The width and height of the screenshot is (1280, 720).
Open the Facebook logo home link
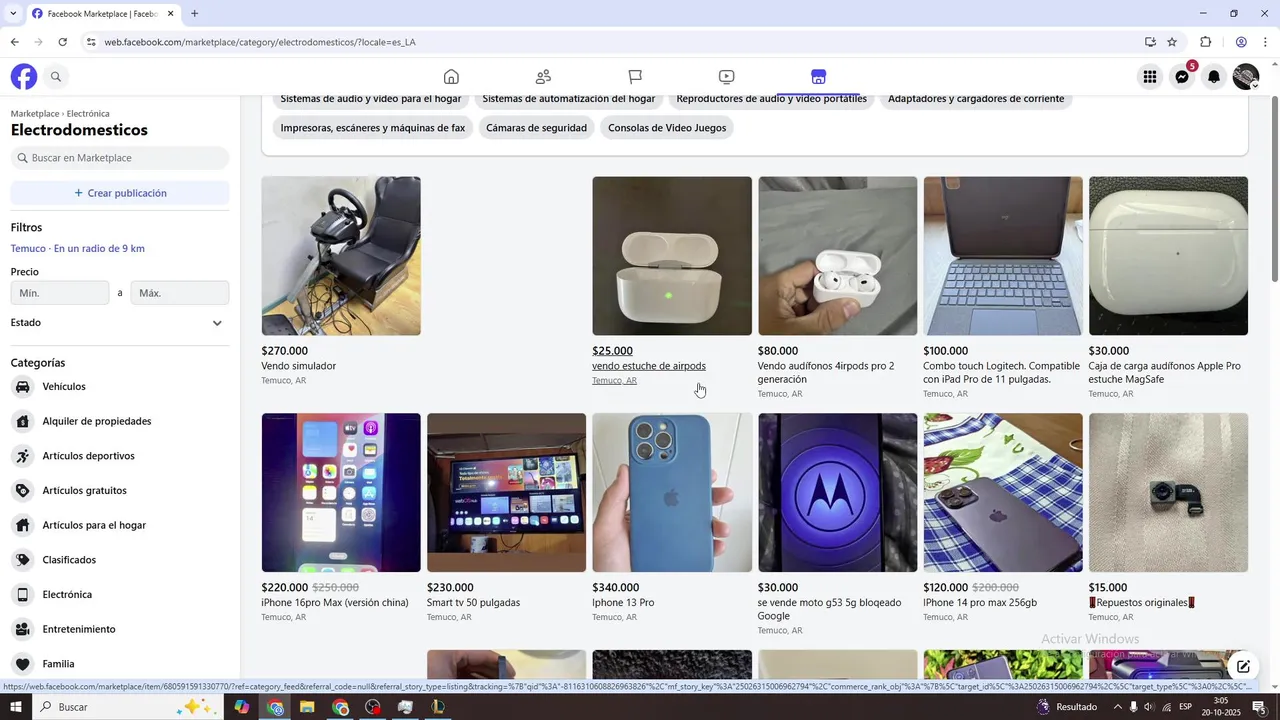24,77
